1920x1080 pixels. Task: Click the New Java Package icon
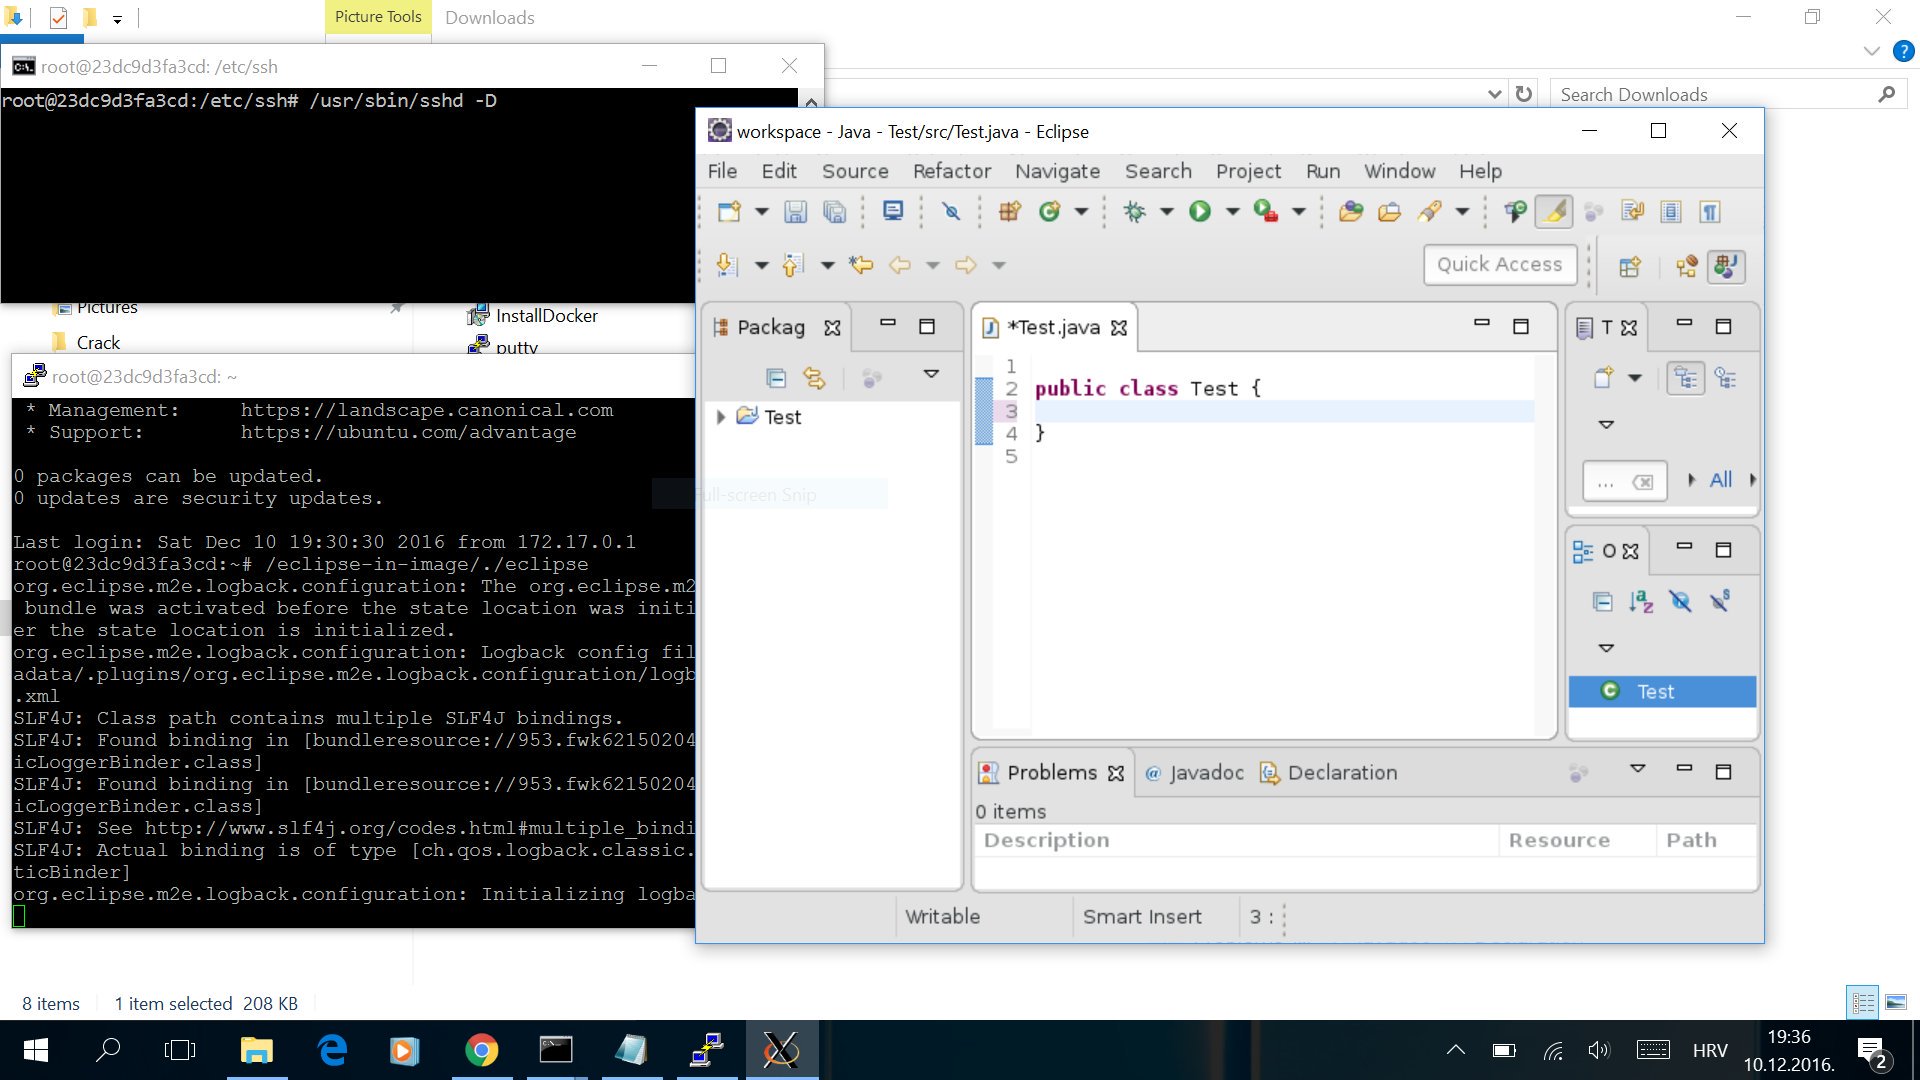(1010, 211)
